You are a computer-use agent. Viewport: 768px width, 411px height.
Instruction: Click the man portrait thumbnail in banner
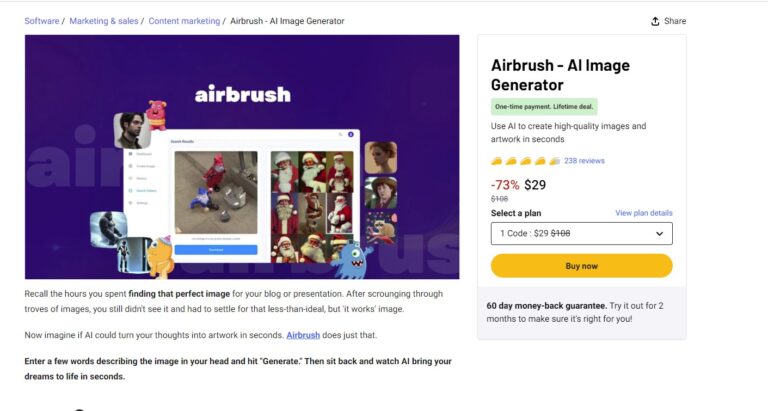click(x=130, y=130)
